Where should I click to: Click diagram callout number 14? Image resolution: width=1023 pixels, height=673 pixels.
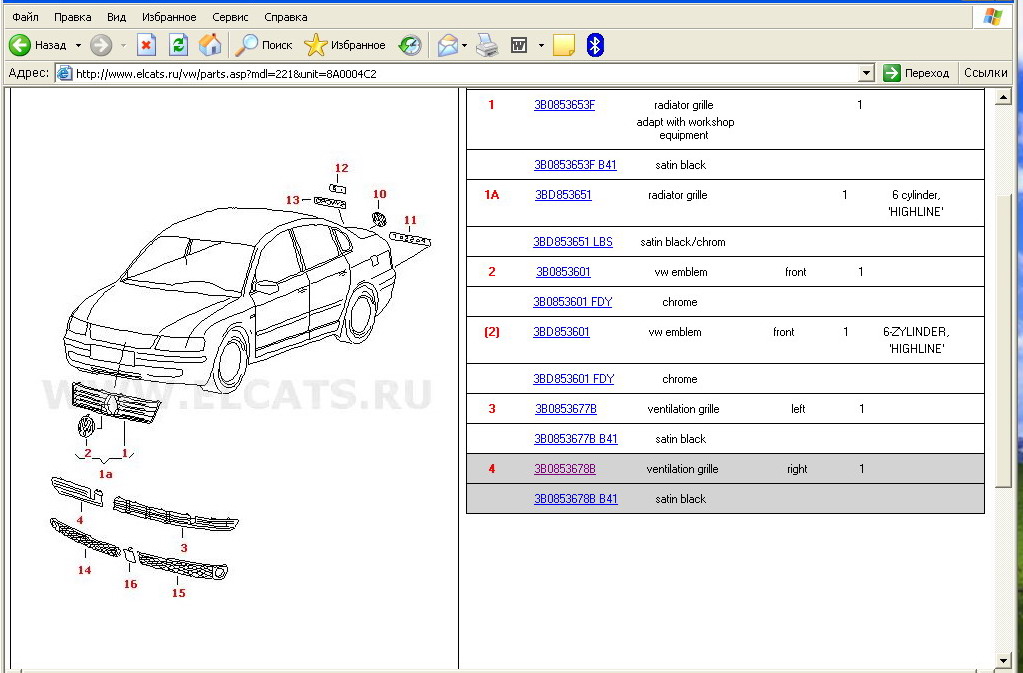coord(84,571)
